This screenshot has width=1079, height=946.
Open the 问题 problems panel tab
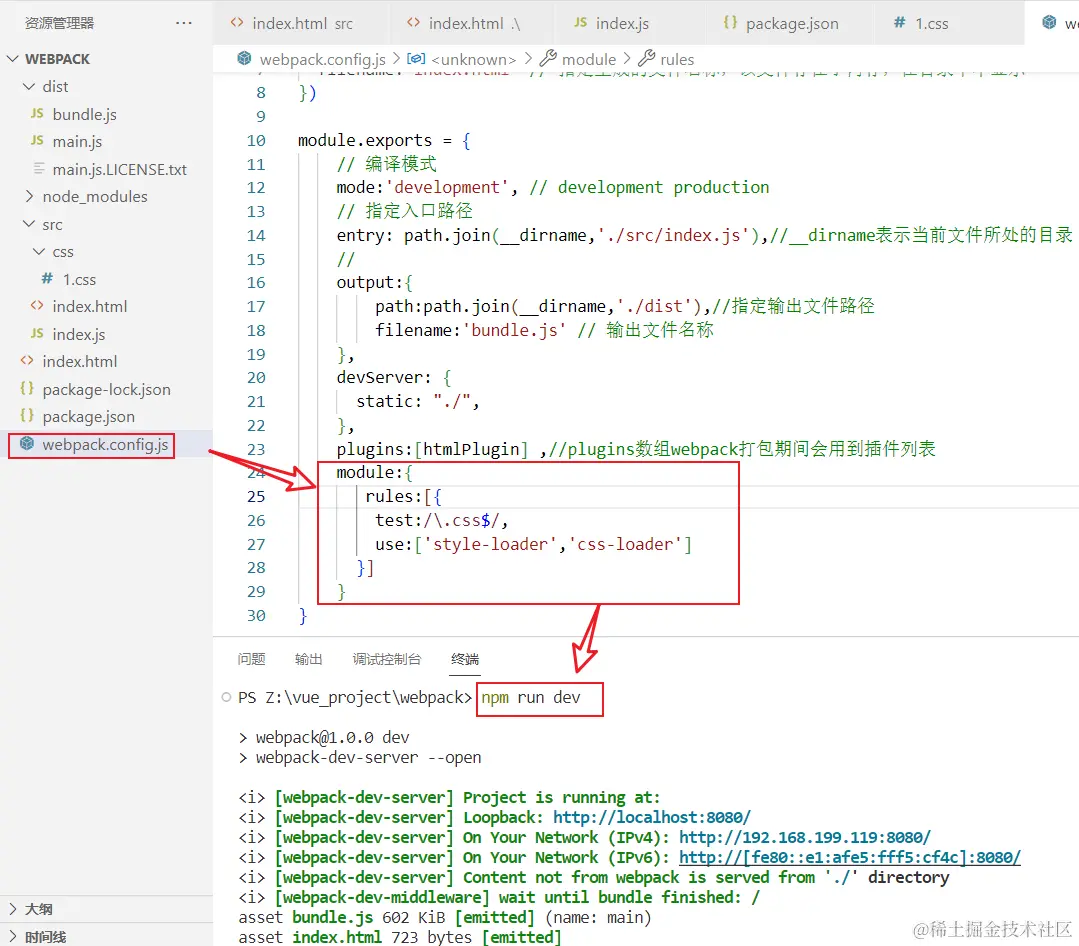coord(251,659)
